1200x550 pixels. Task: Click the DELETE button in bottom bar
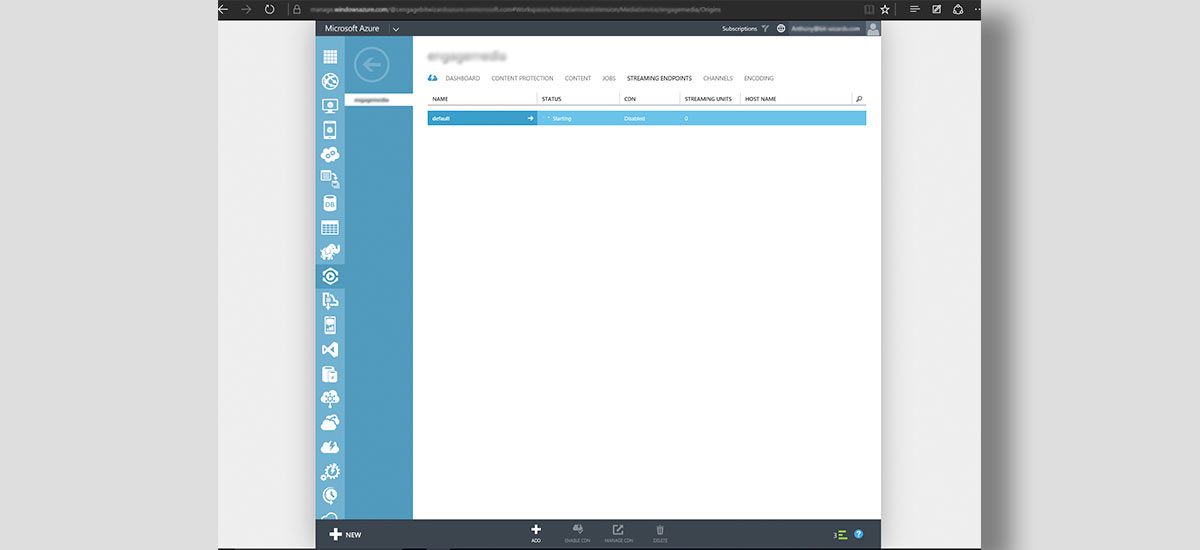tap(659, 534)
